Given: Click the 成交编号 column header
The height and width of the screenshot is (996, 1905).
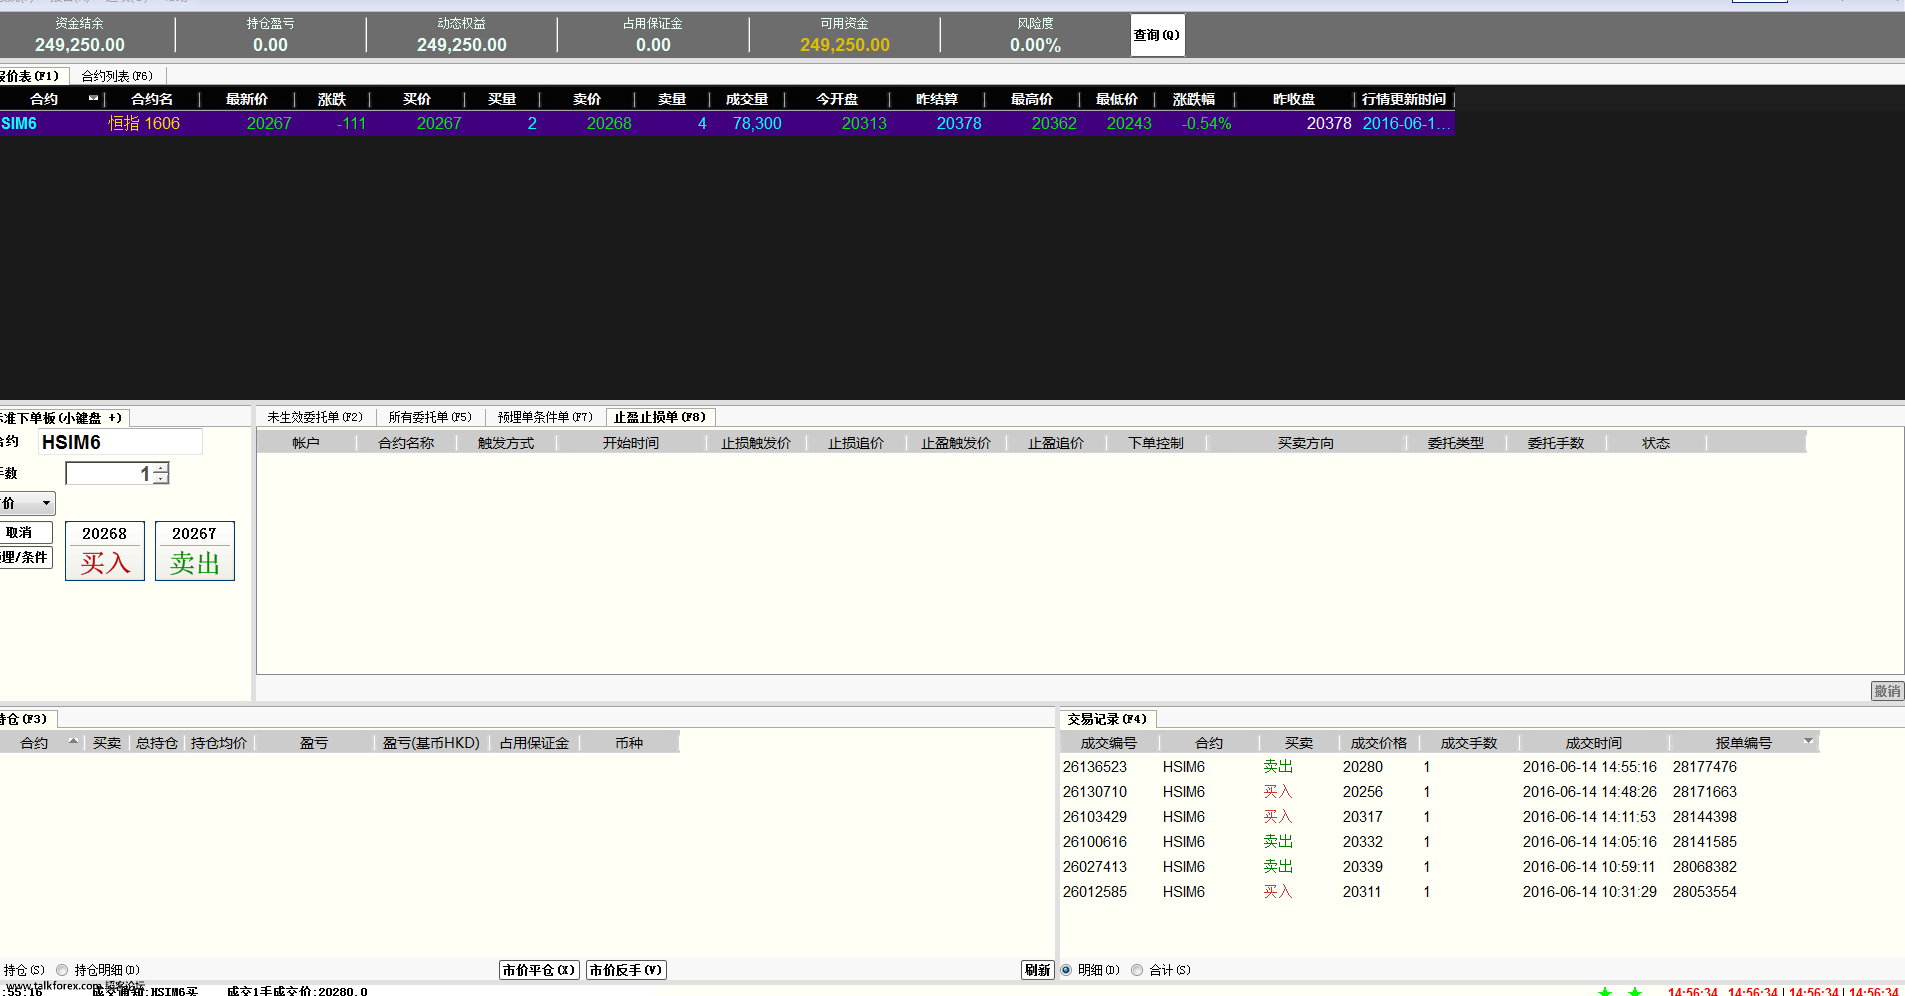Looking at the screenshot, I should pyautogui.click(x=1109, y=743).
